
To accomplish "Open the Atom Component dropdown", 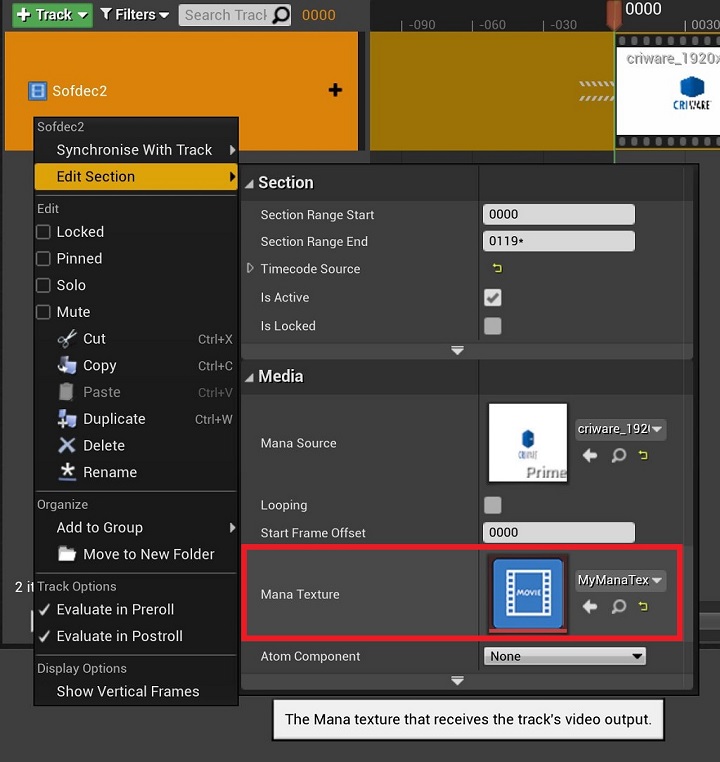I will point(565,656).
